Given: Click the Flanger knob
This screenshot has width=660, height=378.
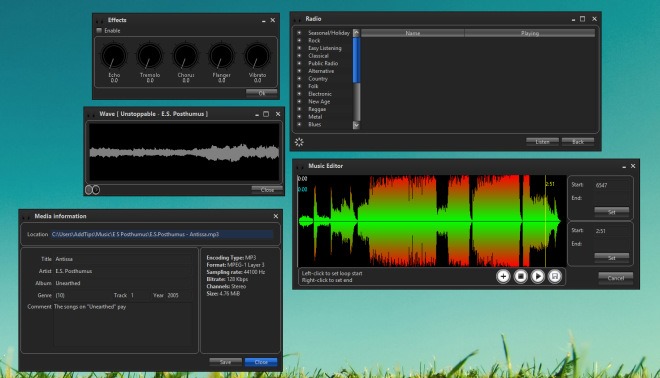Looking at the screenshot, I should pyautogui.click(x=221, y=56).
